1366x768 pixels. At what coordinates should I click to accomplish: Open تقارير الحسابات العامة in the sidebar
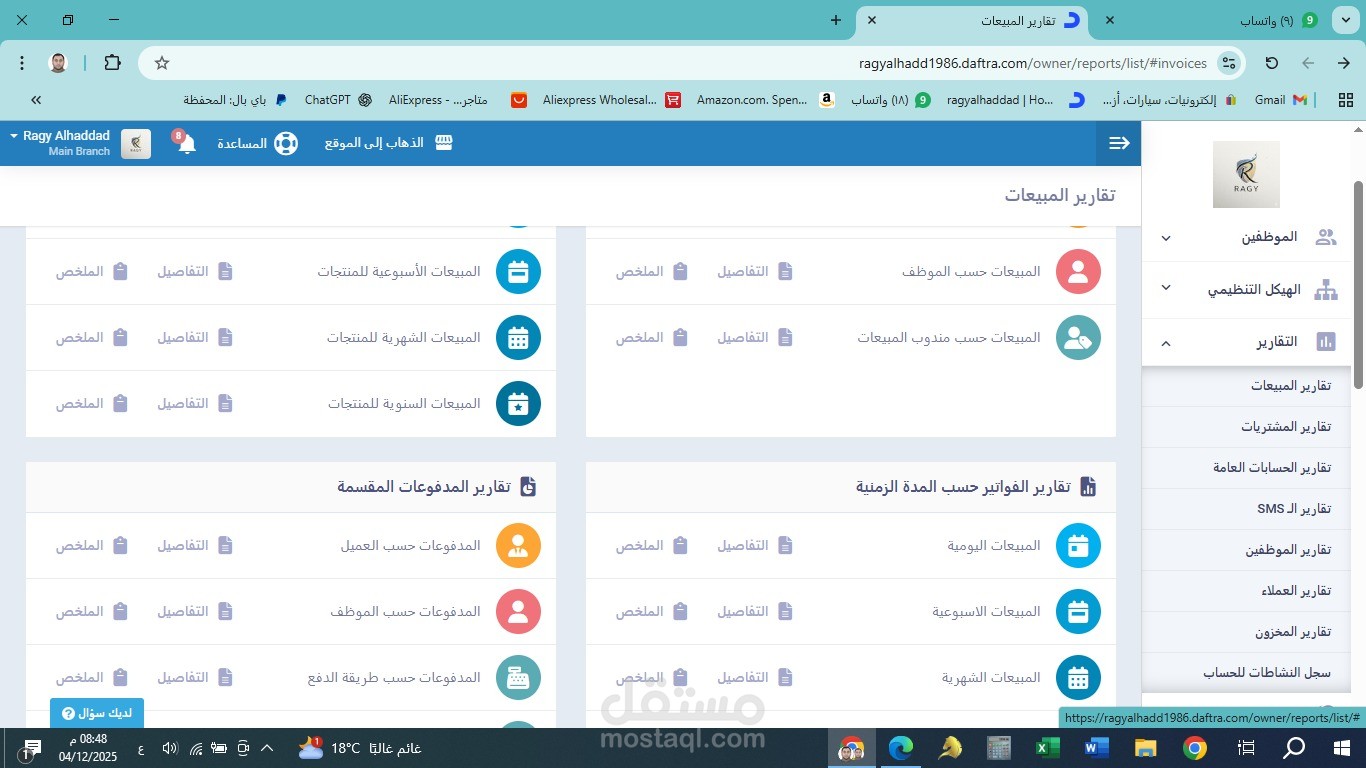tap(1272, 467)
